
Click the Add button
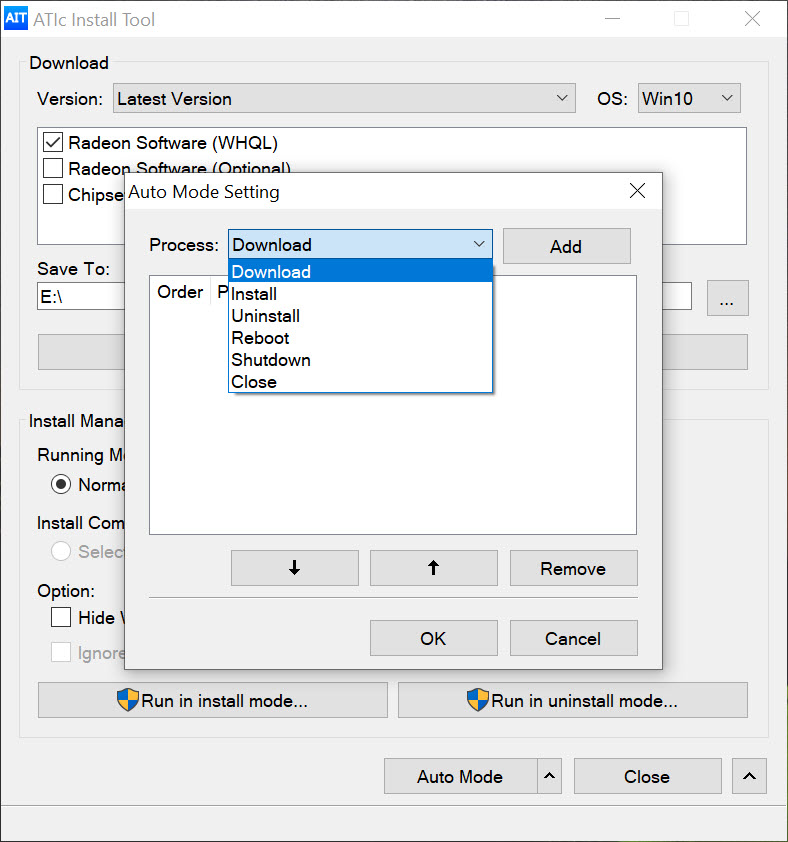566,246
